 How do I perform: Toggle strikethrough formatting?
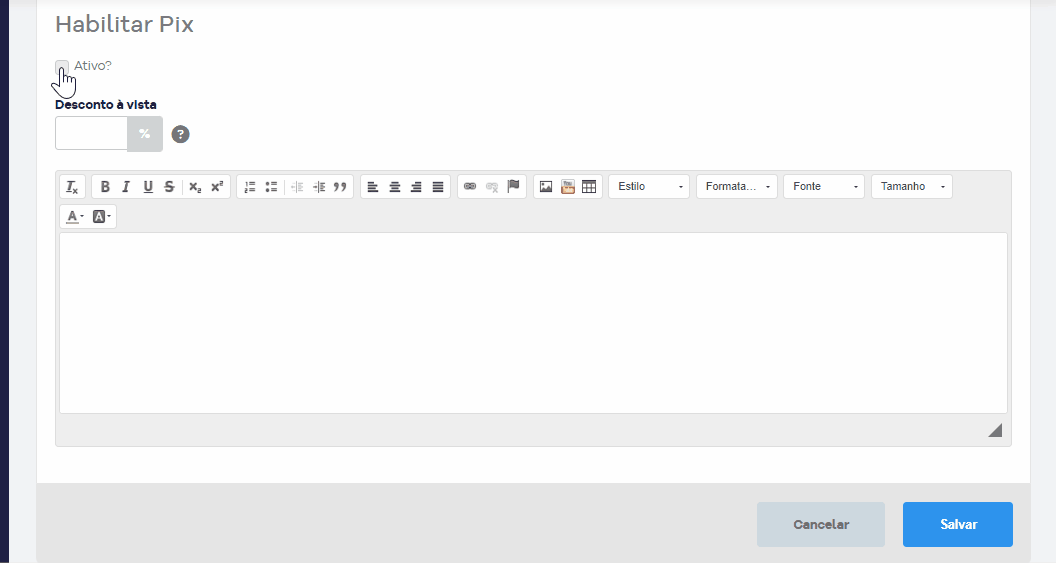pos(169,187)
